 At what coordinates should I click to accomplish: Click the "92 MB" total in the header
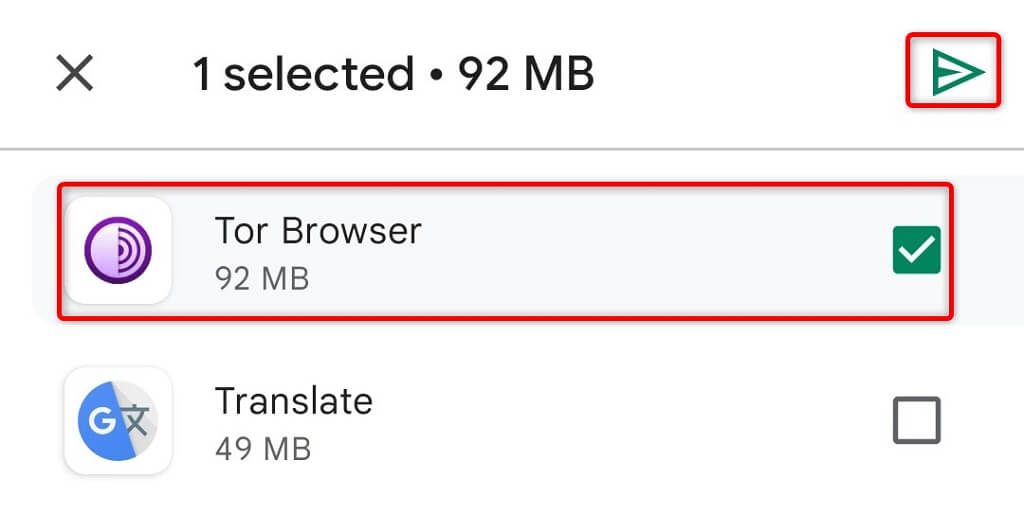pyautogui.click(x=526, y=74)
